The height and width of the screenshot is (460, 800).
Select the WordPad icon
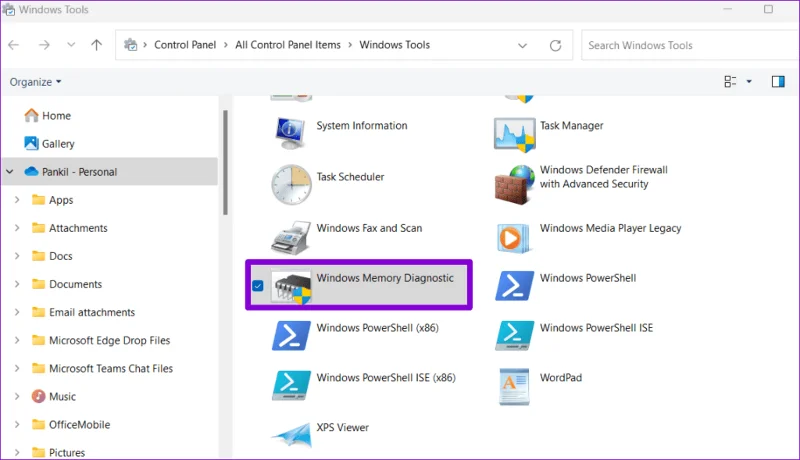pos(514,387)
